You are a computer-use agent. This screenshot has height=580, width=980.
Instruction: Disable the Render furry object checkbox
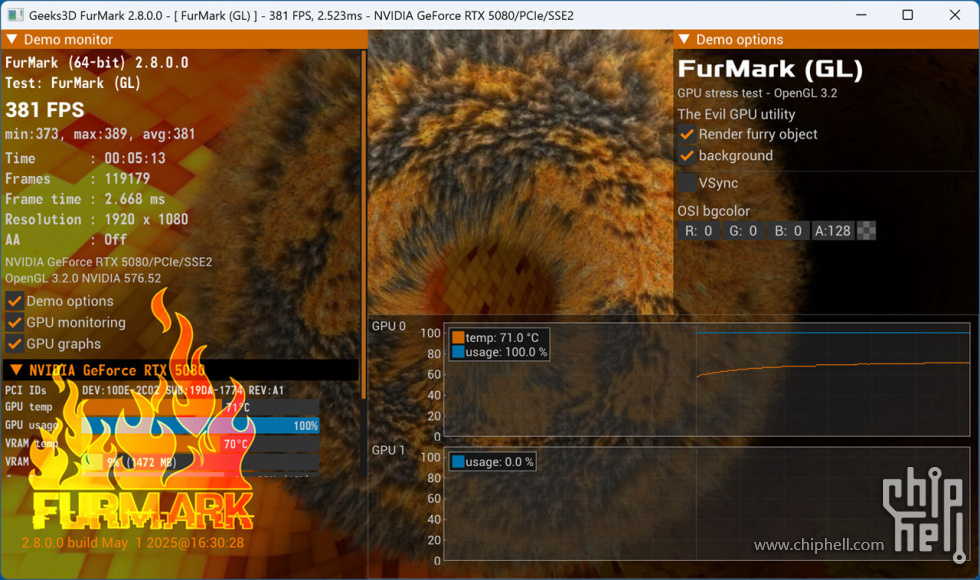[687, 134]
